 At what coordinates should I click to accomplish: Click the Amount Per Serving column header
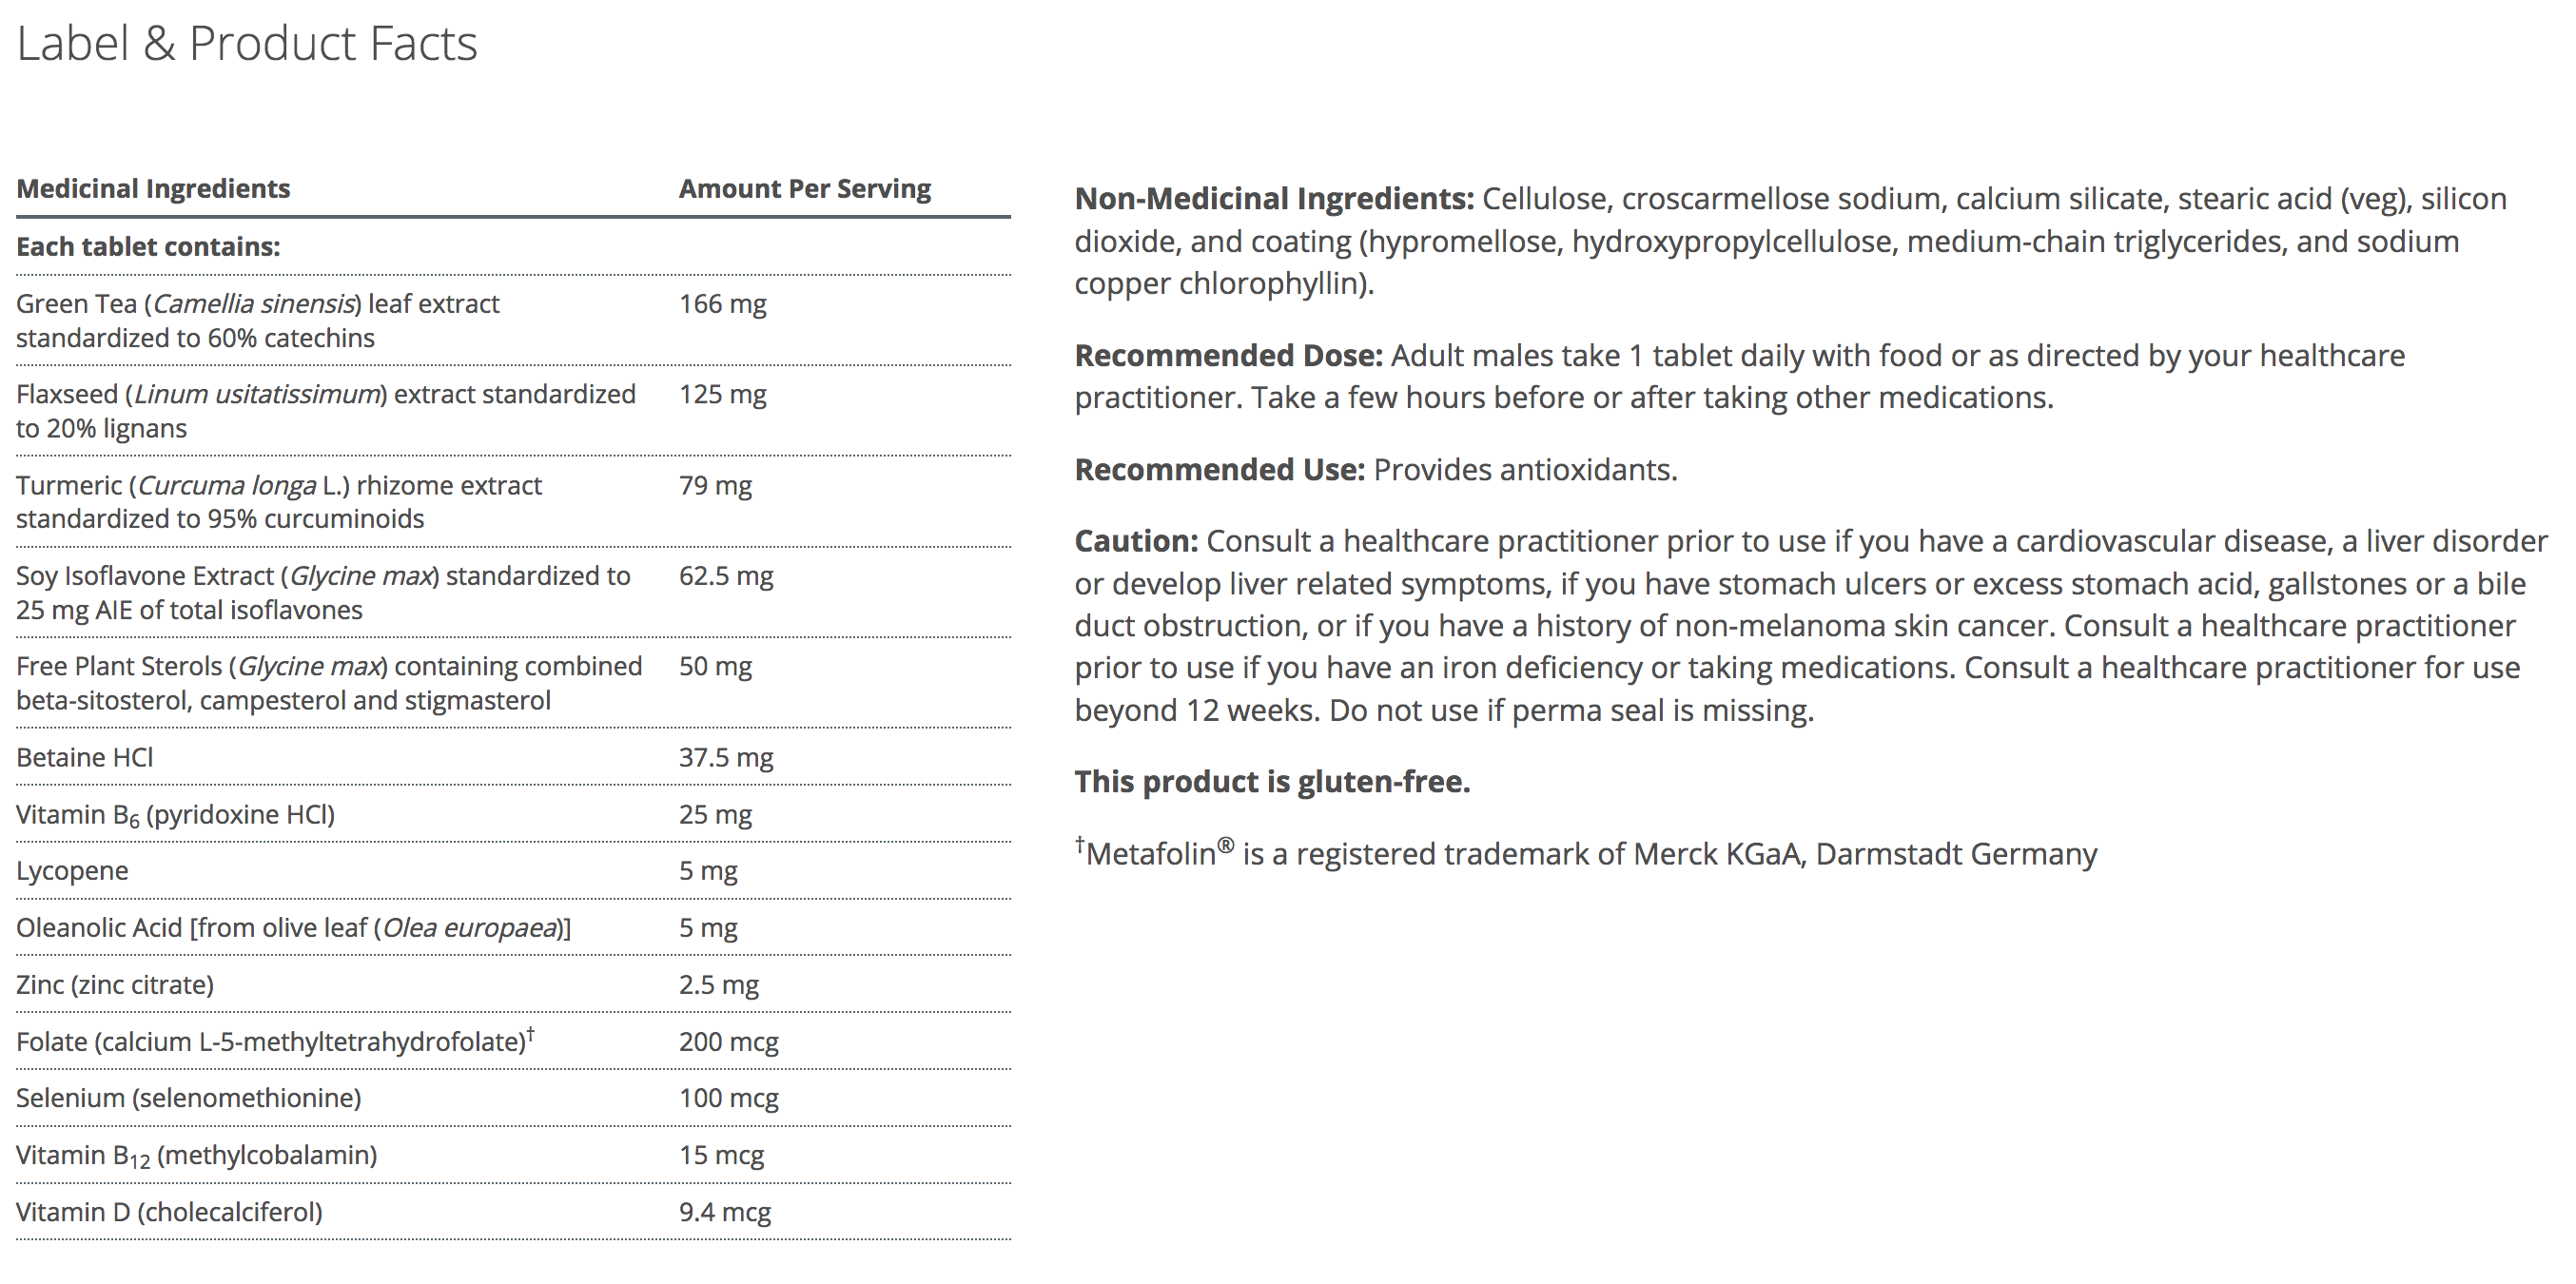coord(804,189)
